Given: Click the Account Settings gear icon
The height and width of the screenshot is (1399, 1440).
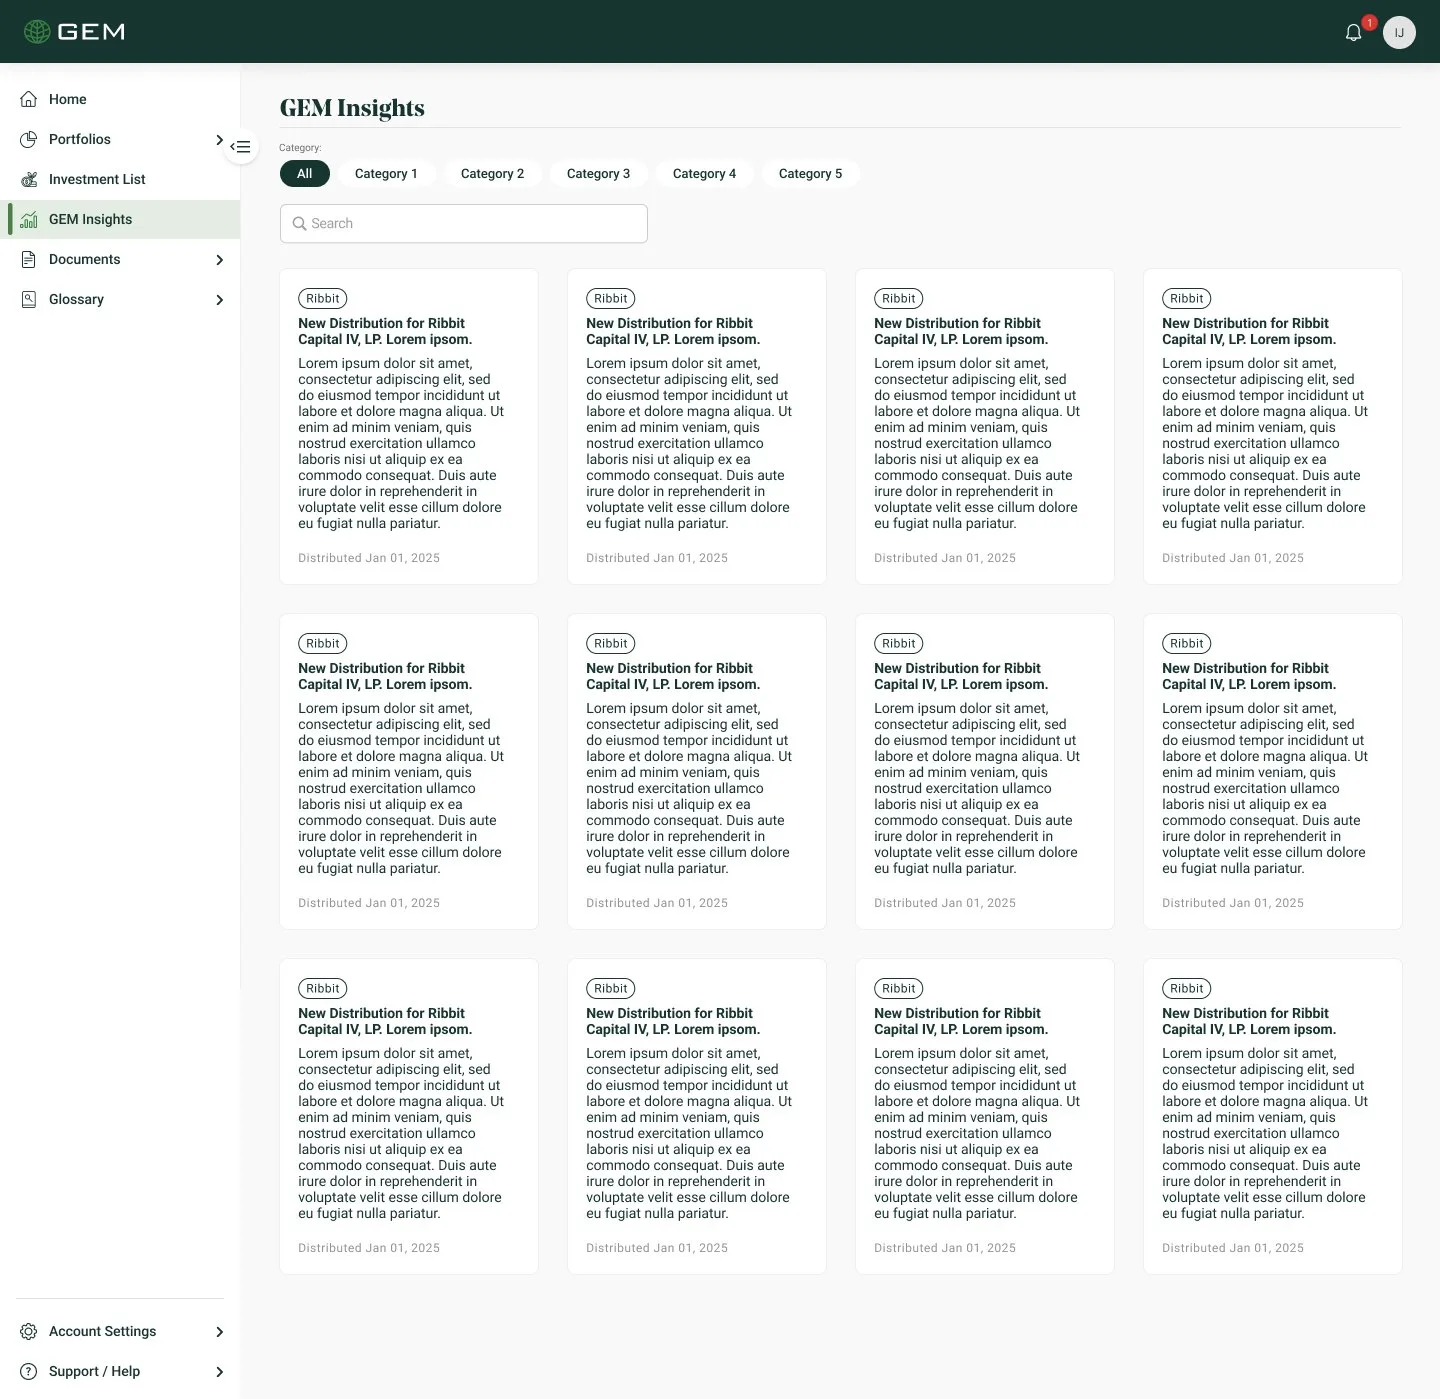Looking at the screenshot, I should coord(29,1331).
